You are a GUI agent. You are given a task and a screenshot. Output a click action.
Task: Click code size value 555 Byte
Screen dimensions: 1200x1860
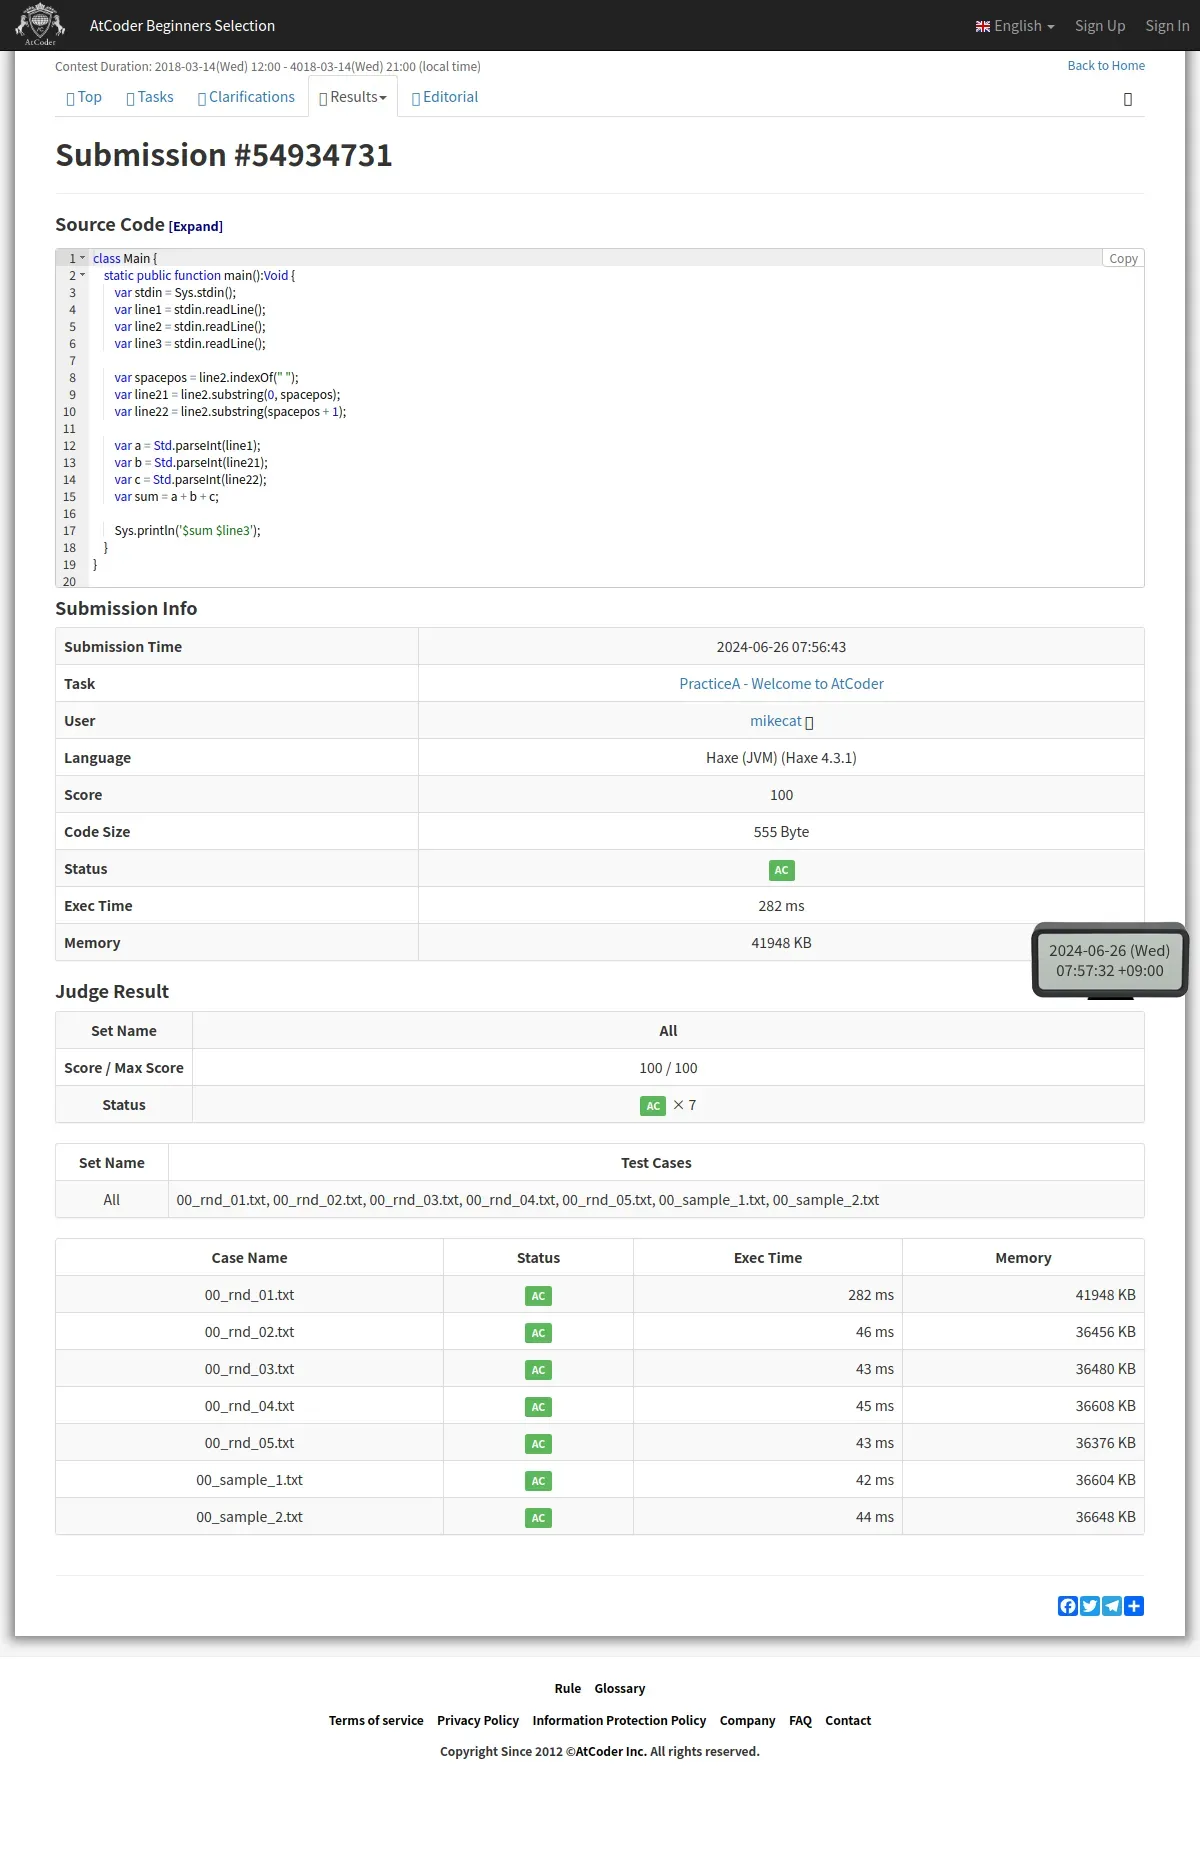tap(781, 832)
